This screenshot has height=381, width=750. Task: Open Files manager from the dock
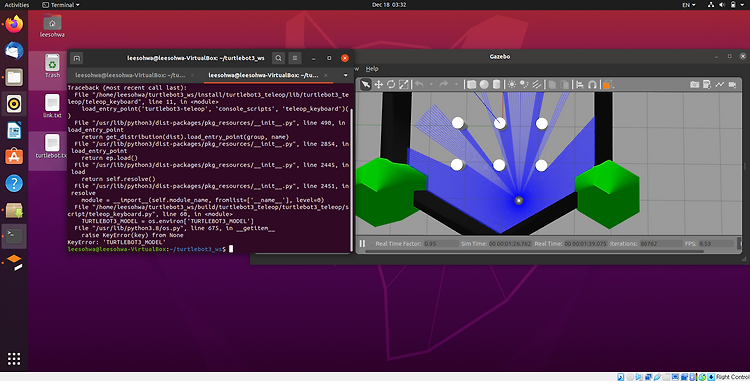coord(14,77)
